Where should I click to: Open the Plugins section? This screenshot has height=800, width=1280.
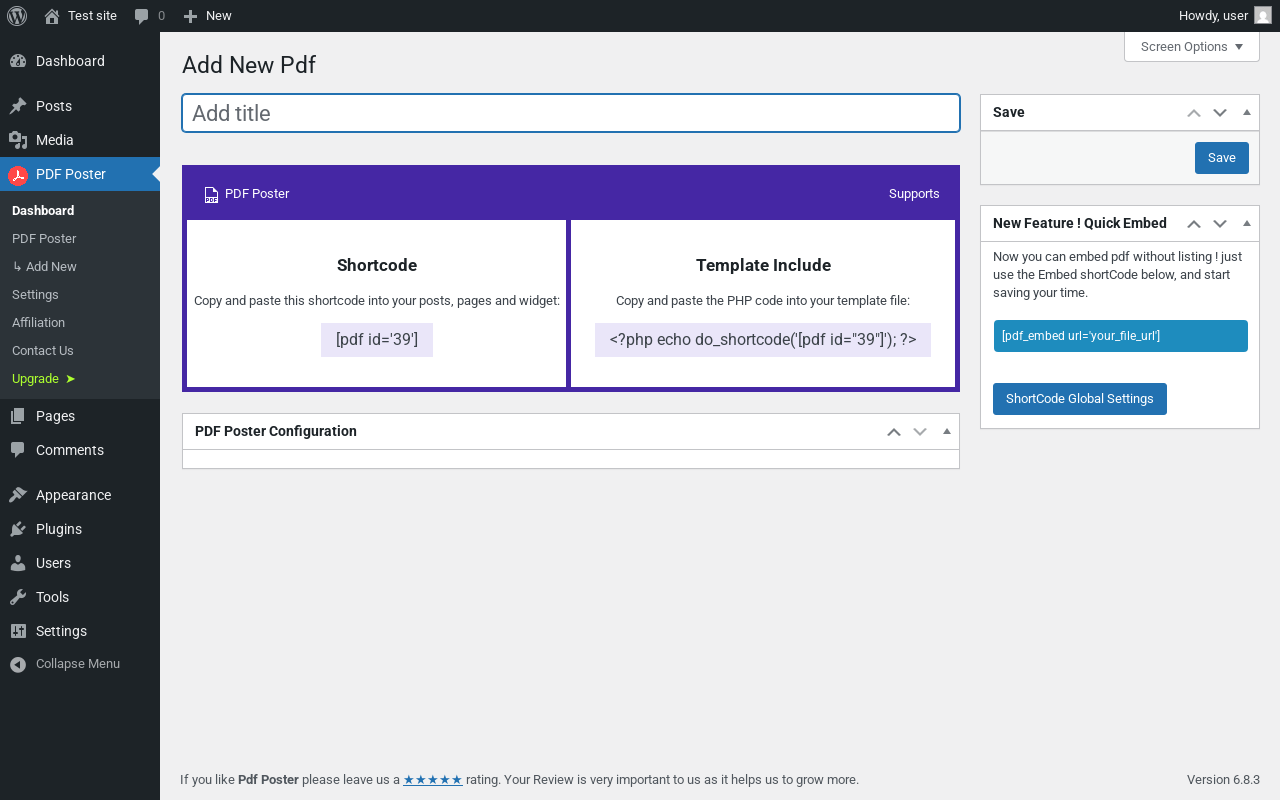(x=58, y=529)
